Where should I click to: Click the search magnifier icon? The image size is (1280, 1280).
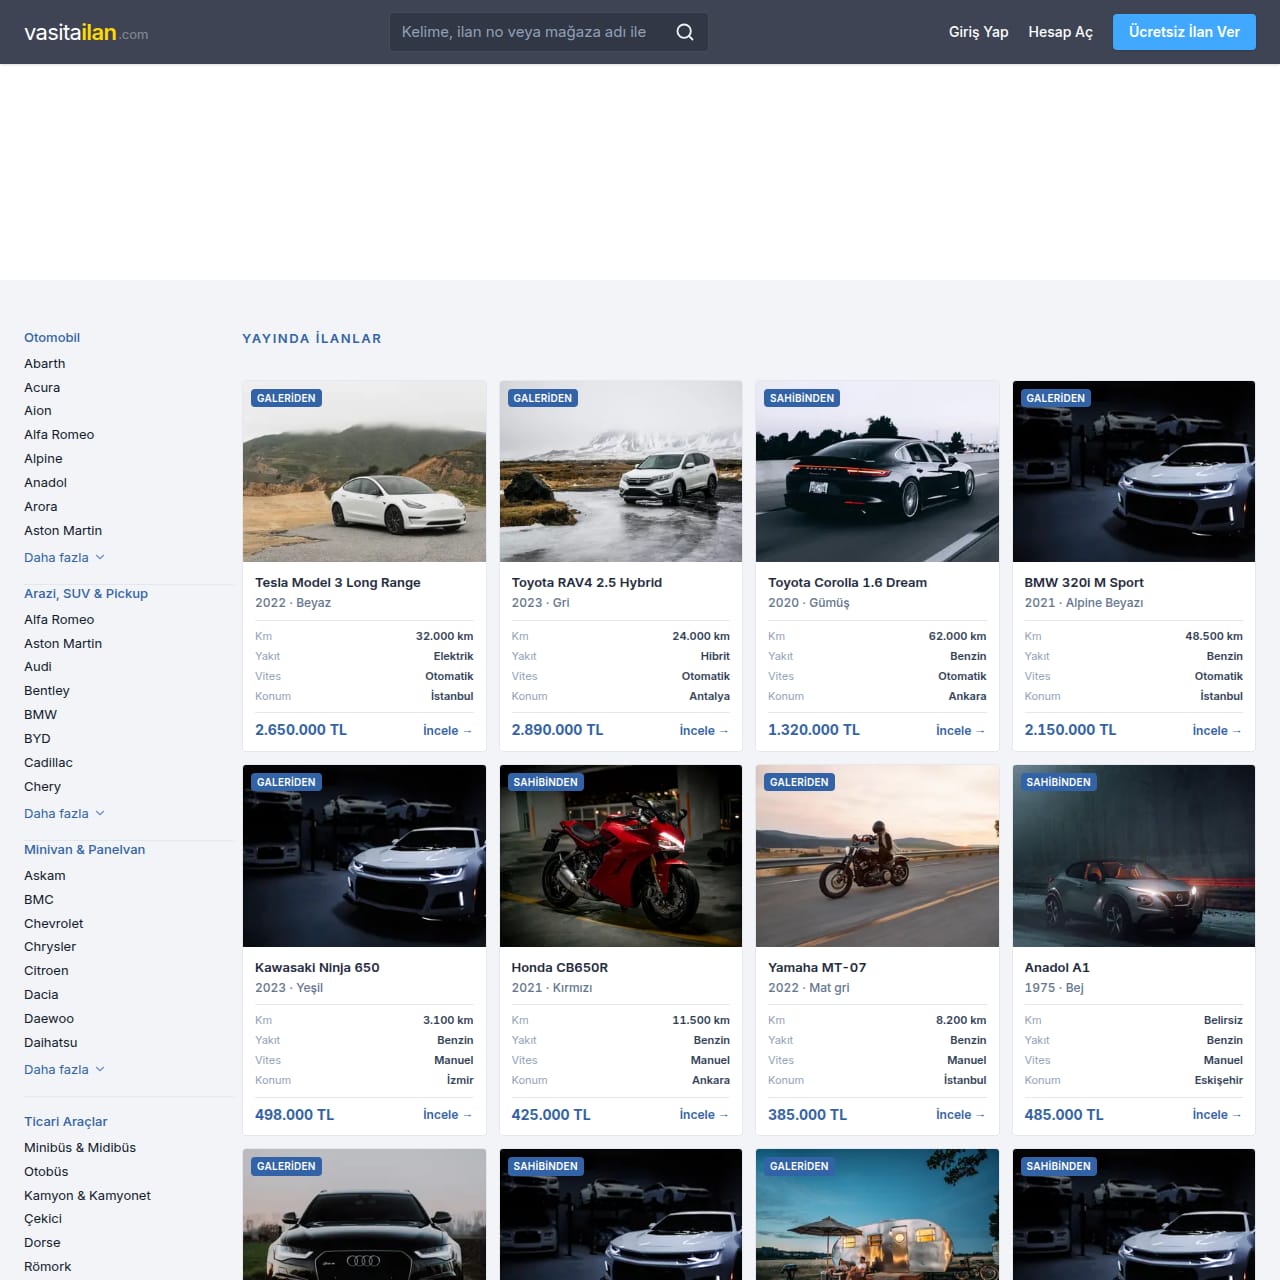(x=685, y=32)
